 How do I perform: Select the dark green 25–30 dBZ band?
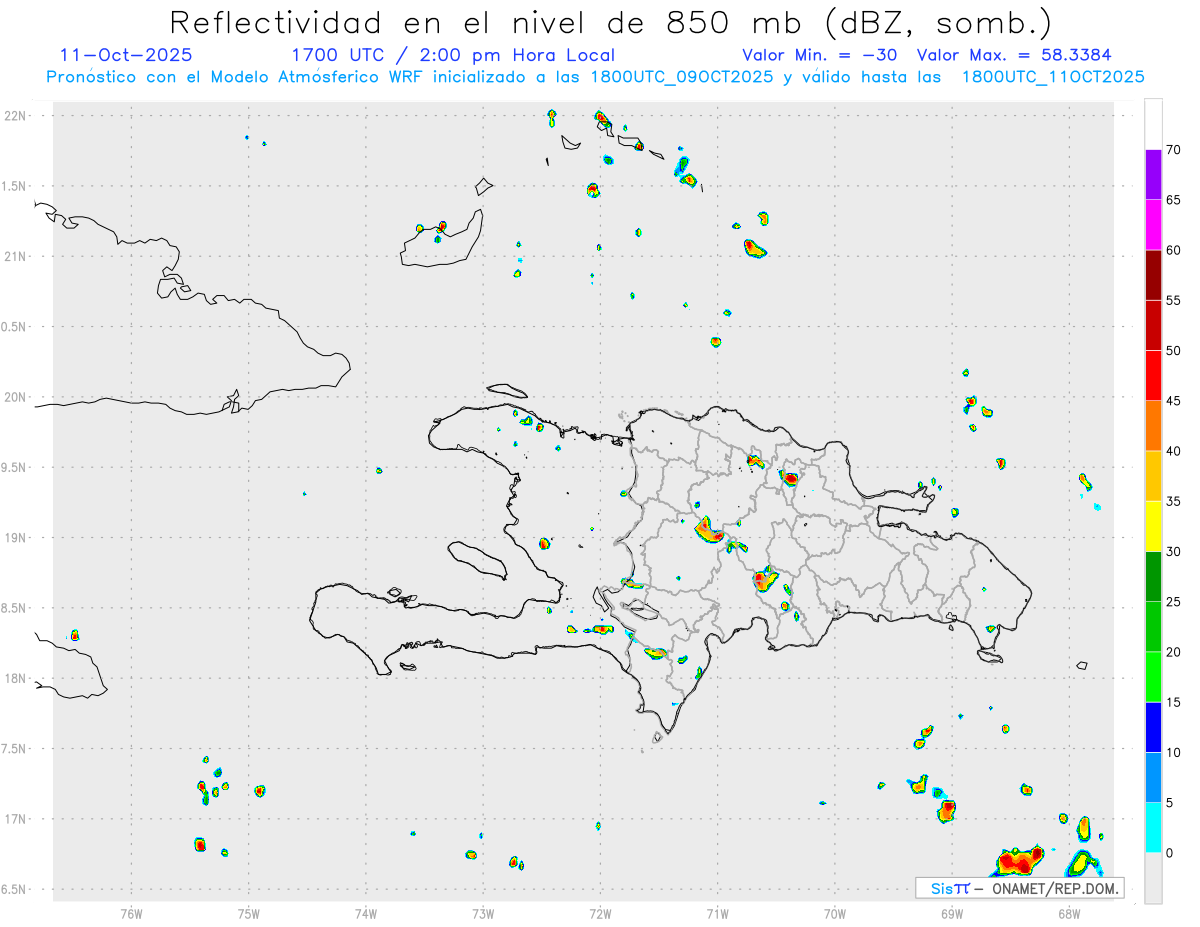click(x=1153, y=577)
